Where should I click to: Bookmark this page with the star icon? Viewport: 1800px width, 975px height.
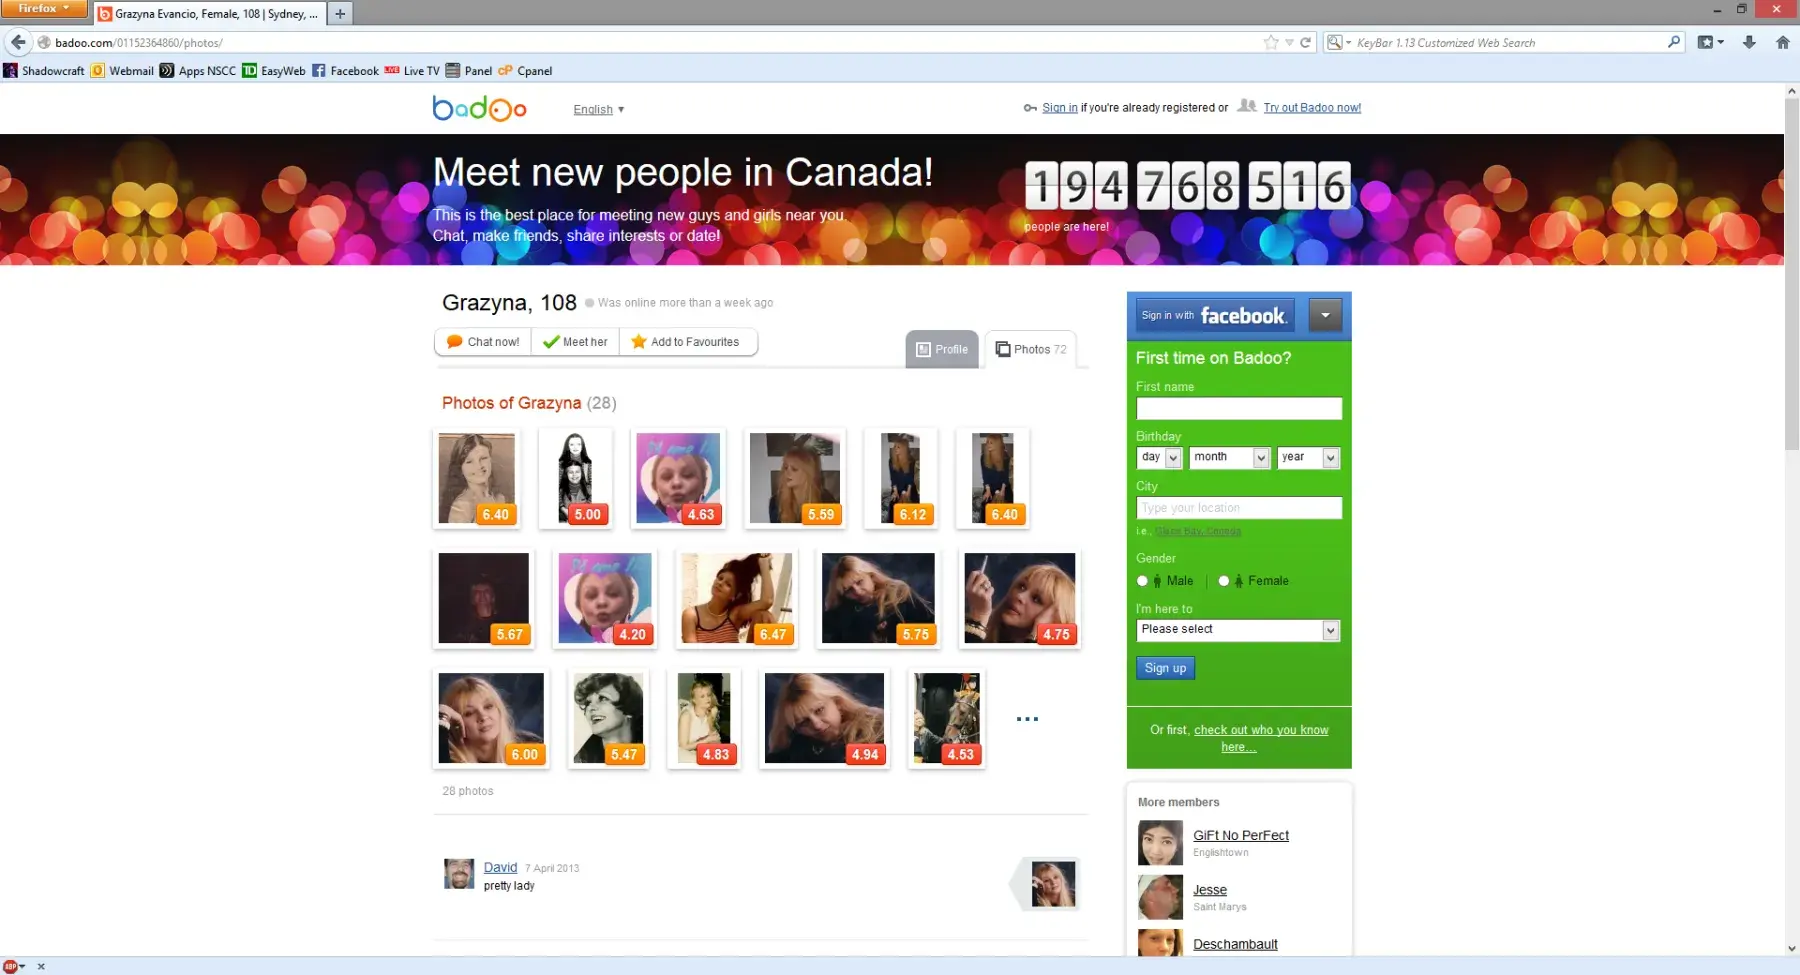click(1271, 42)
